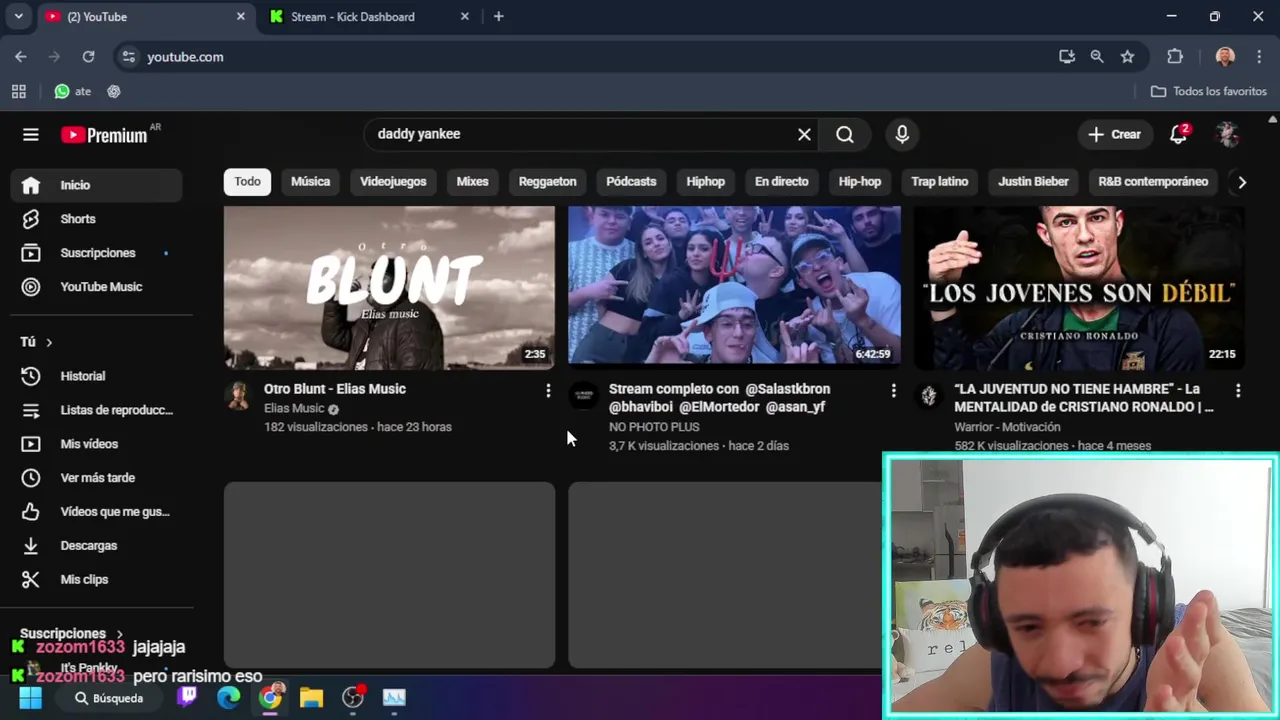Select the R&B contemporáneo filter chip
This screenshot has height=720, width=1280.
click(1153, 182)
